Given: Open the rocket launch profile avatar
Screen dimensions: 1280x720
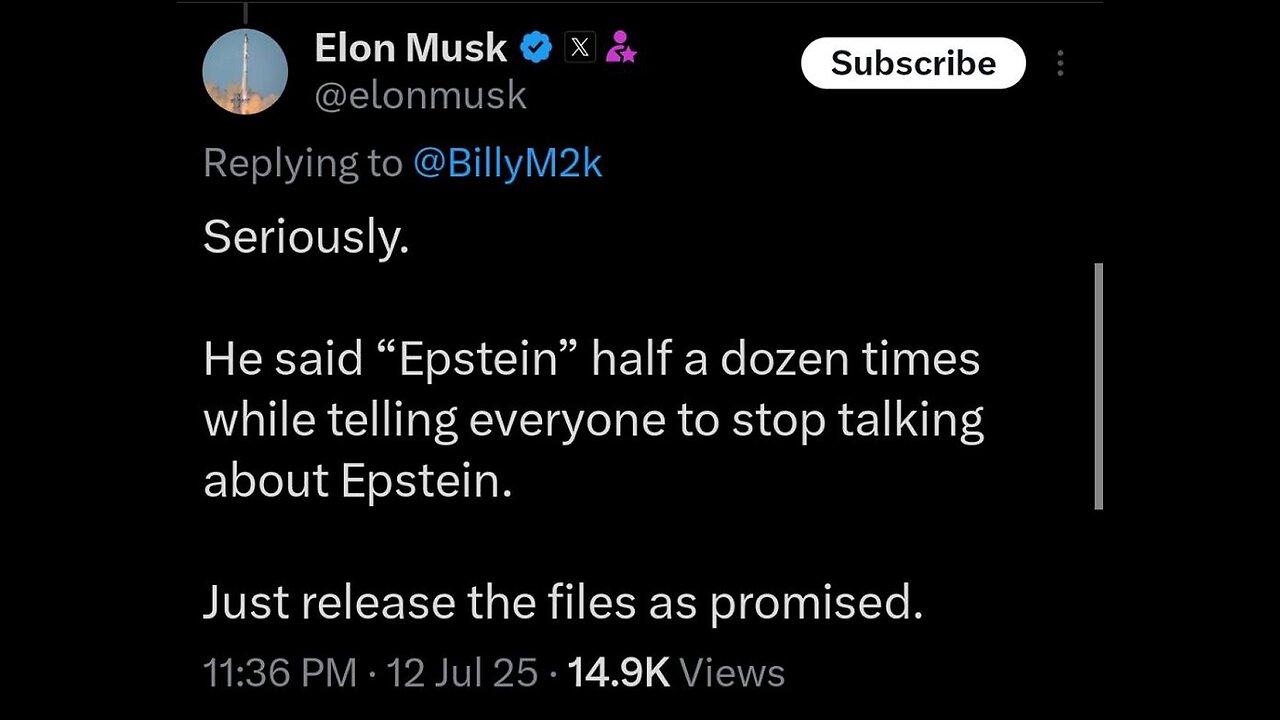Looking at the screenshot, I should point(245,71).
